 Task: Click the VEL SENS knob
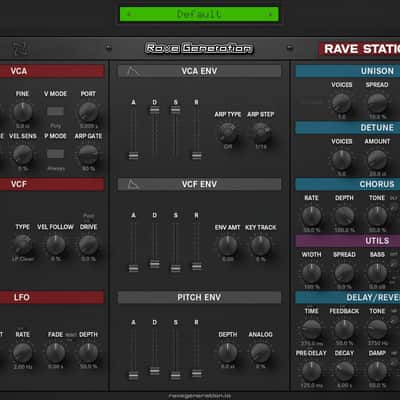(x=22, y=154)
